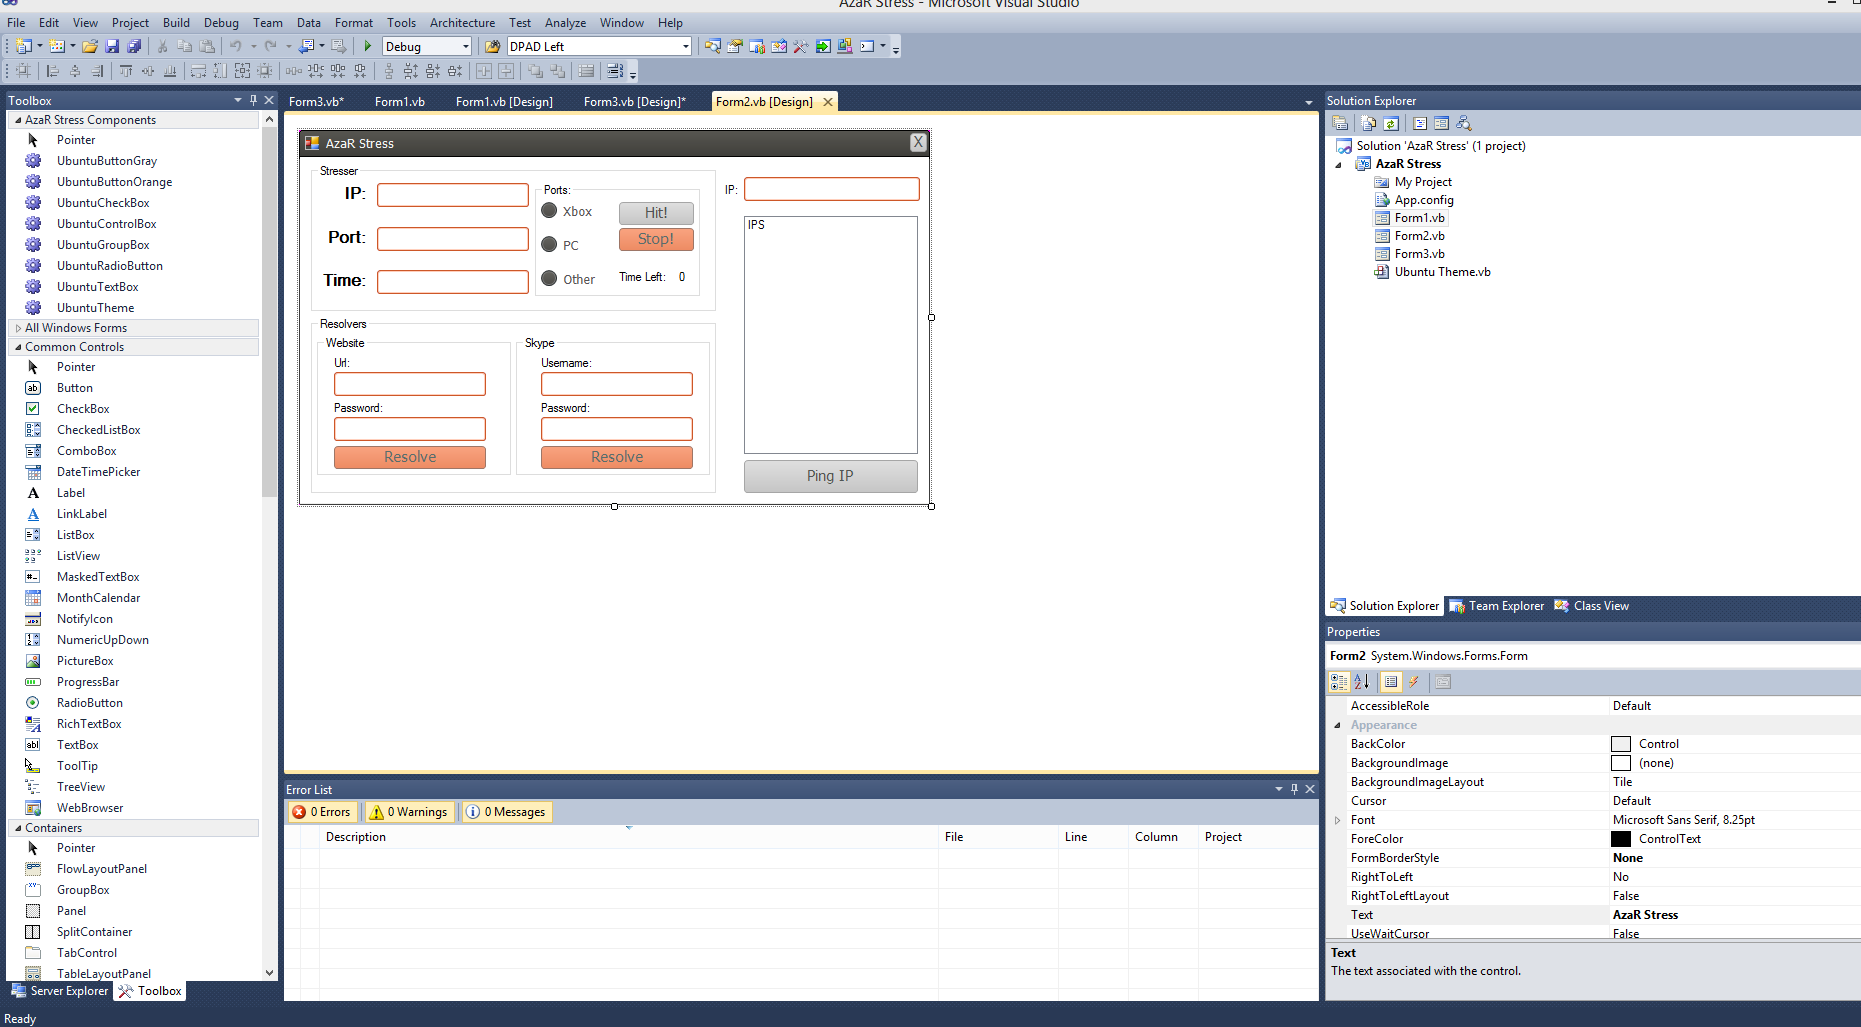Screen dimensions: 1861x1027
Task: Click View Designer icon in Solution Explorer
Action: (1441, 123)
